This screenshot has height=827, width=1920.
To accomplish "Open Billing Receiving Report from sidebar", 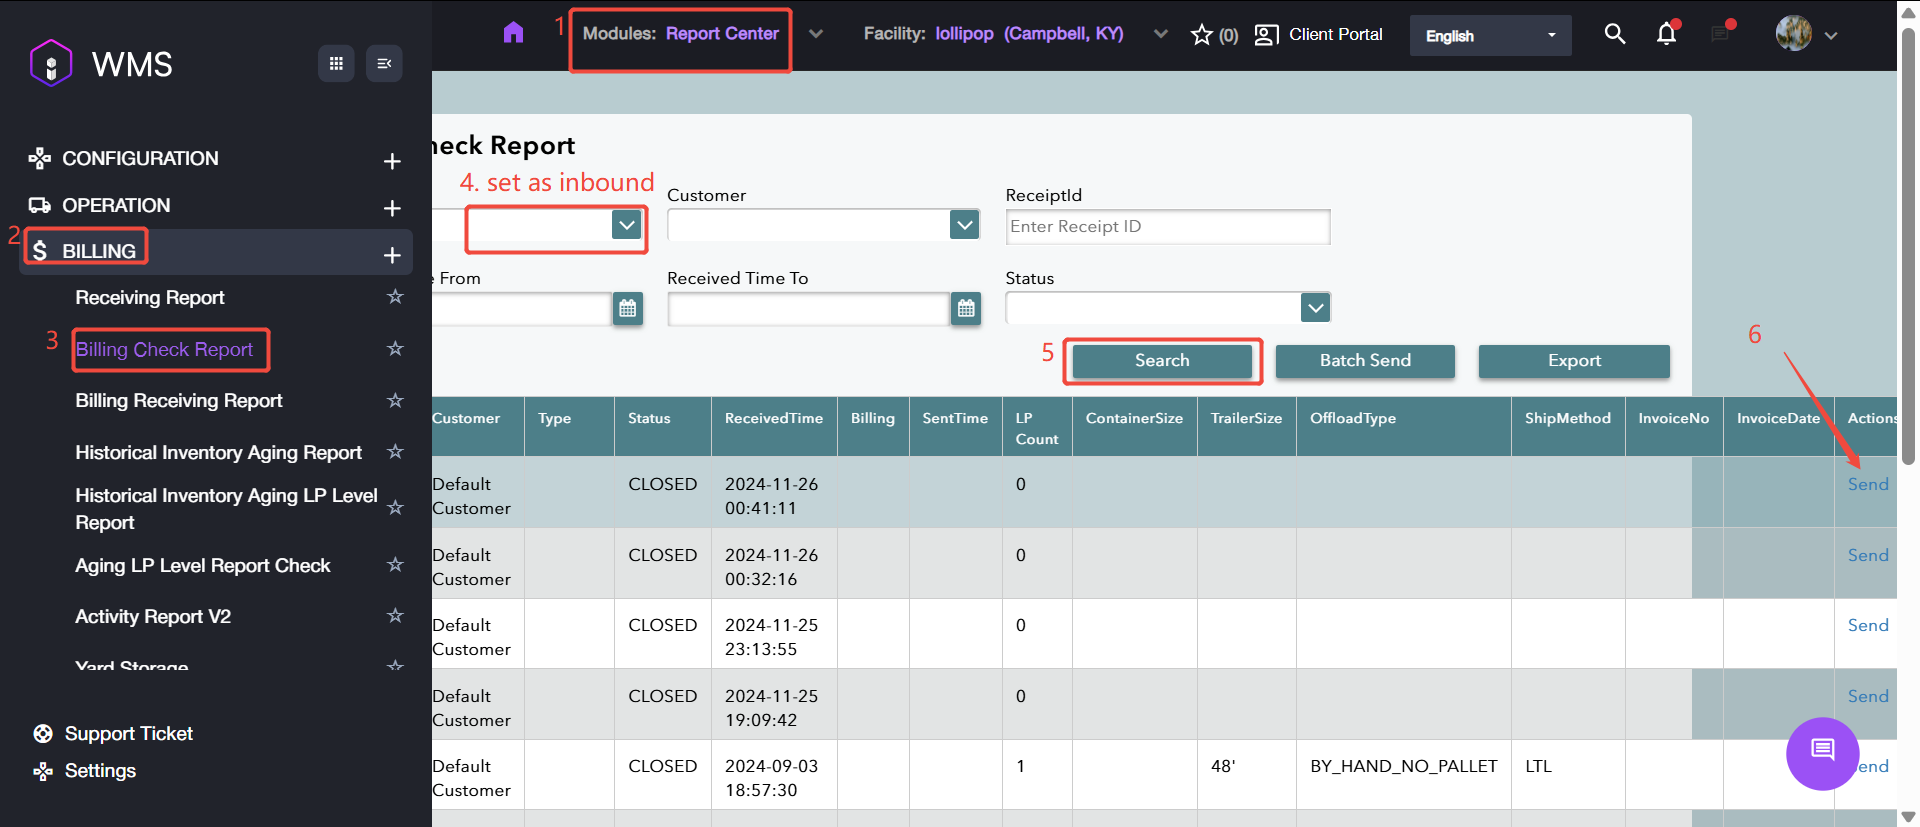I will point(179,401).
